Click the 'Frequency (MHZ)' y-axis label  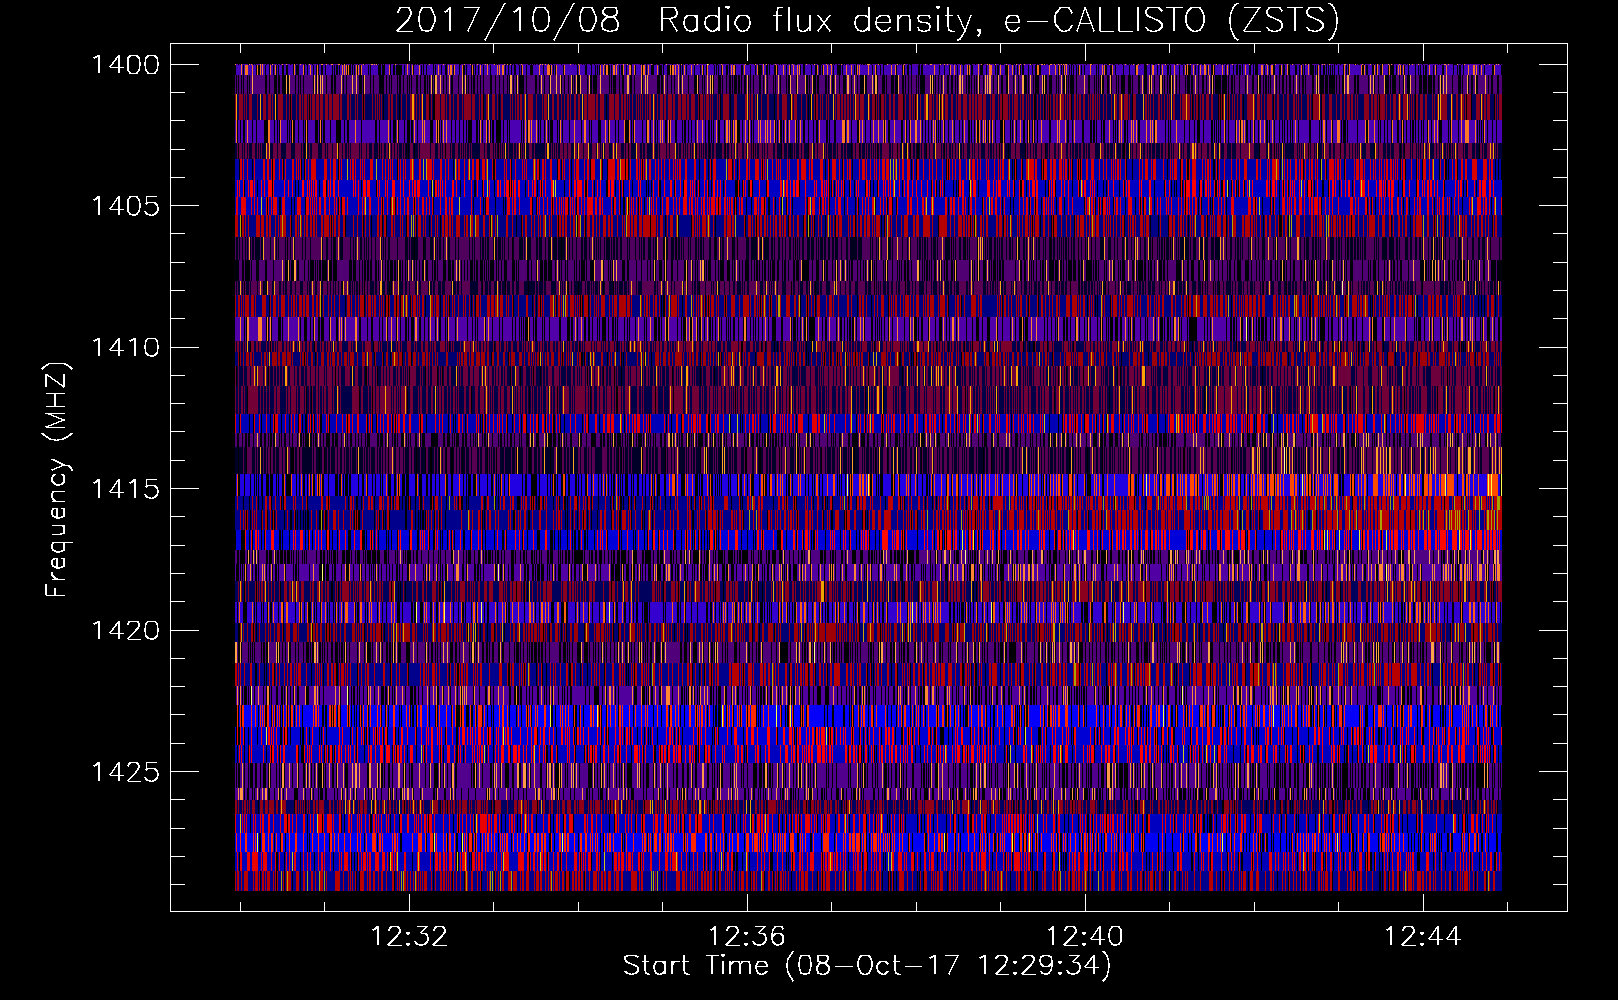click(57, 479)
